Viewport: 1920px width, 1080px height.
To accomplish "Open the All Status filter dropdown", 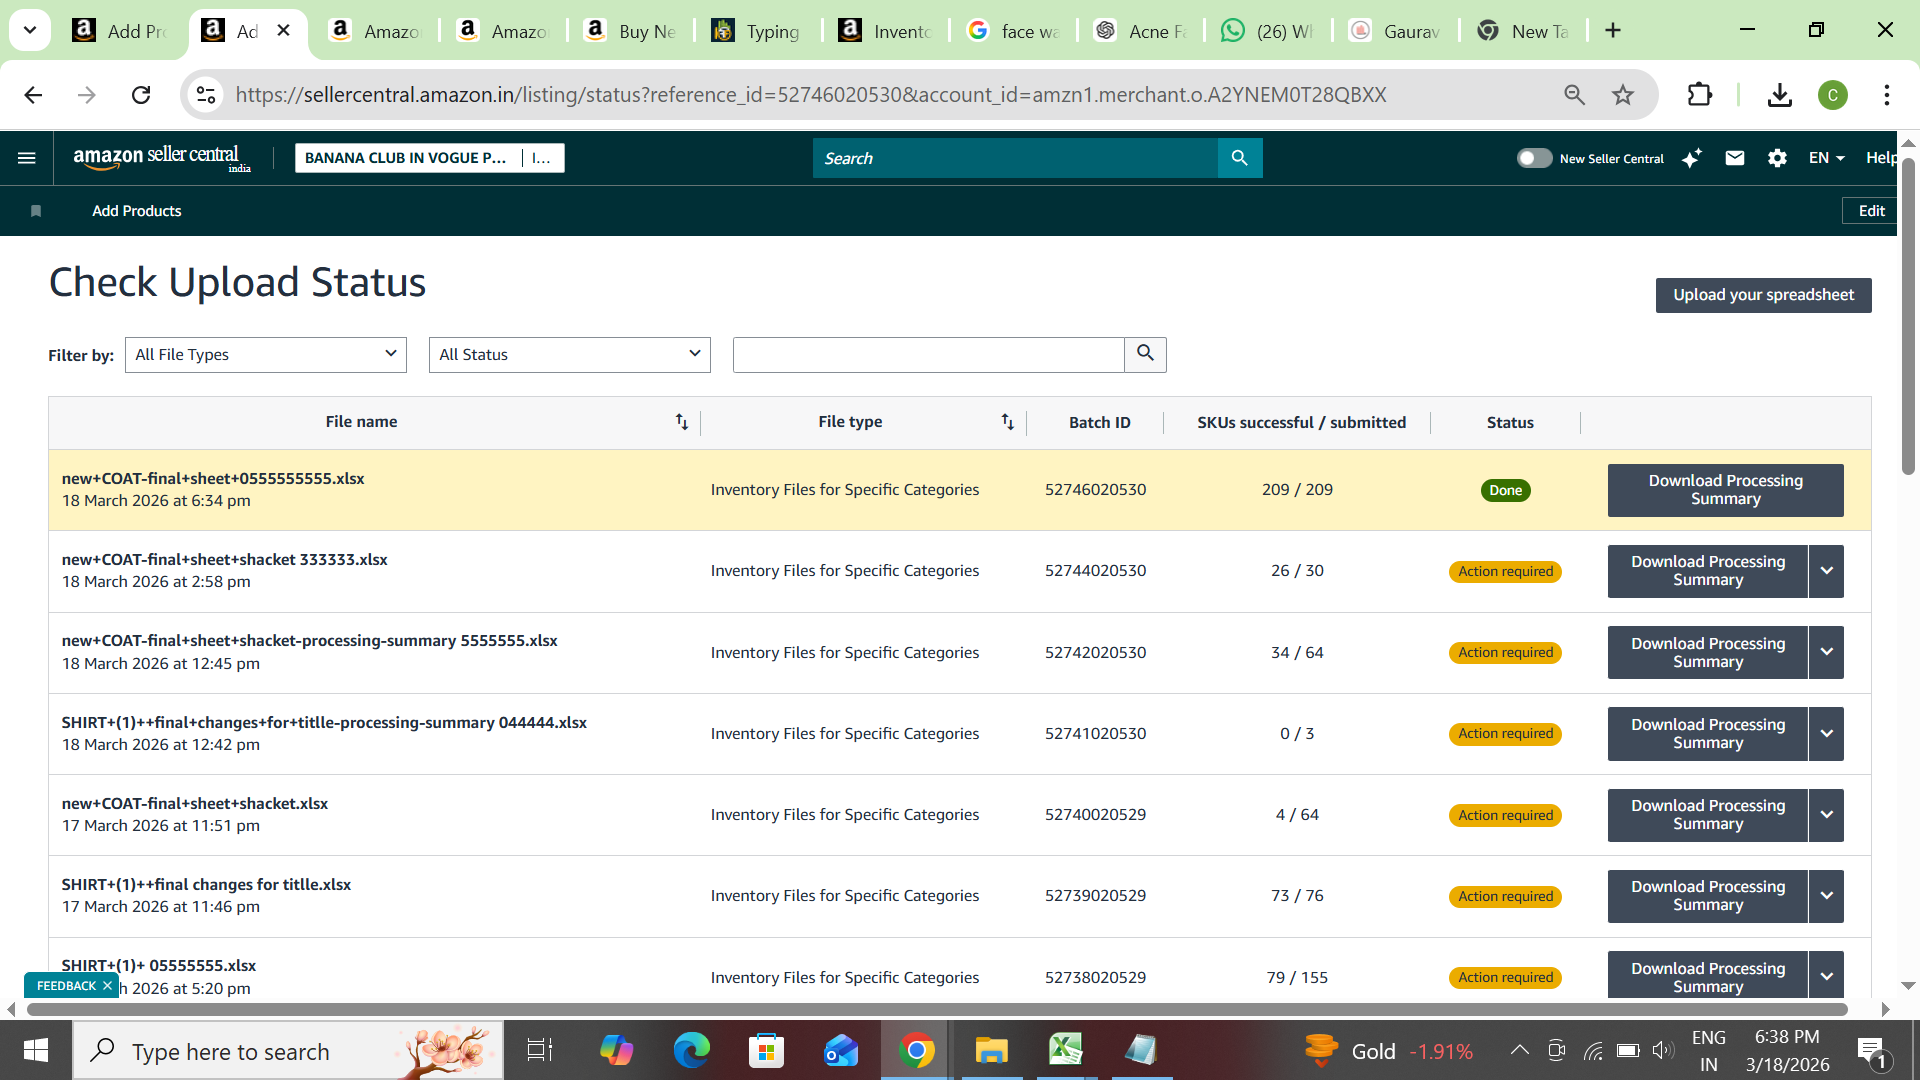I will click(569, 354).
